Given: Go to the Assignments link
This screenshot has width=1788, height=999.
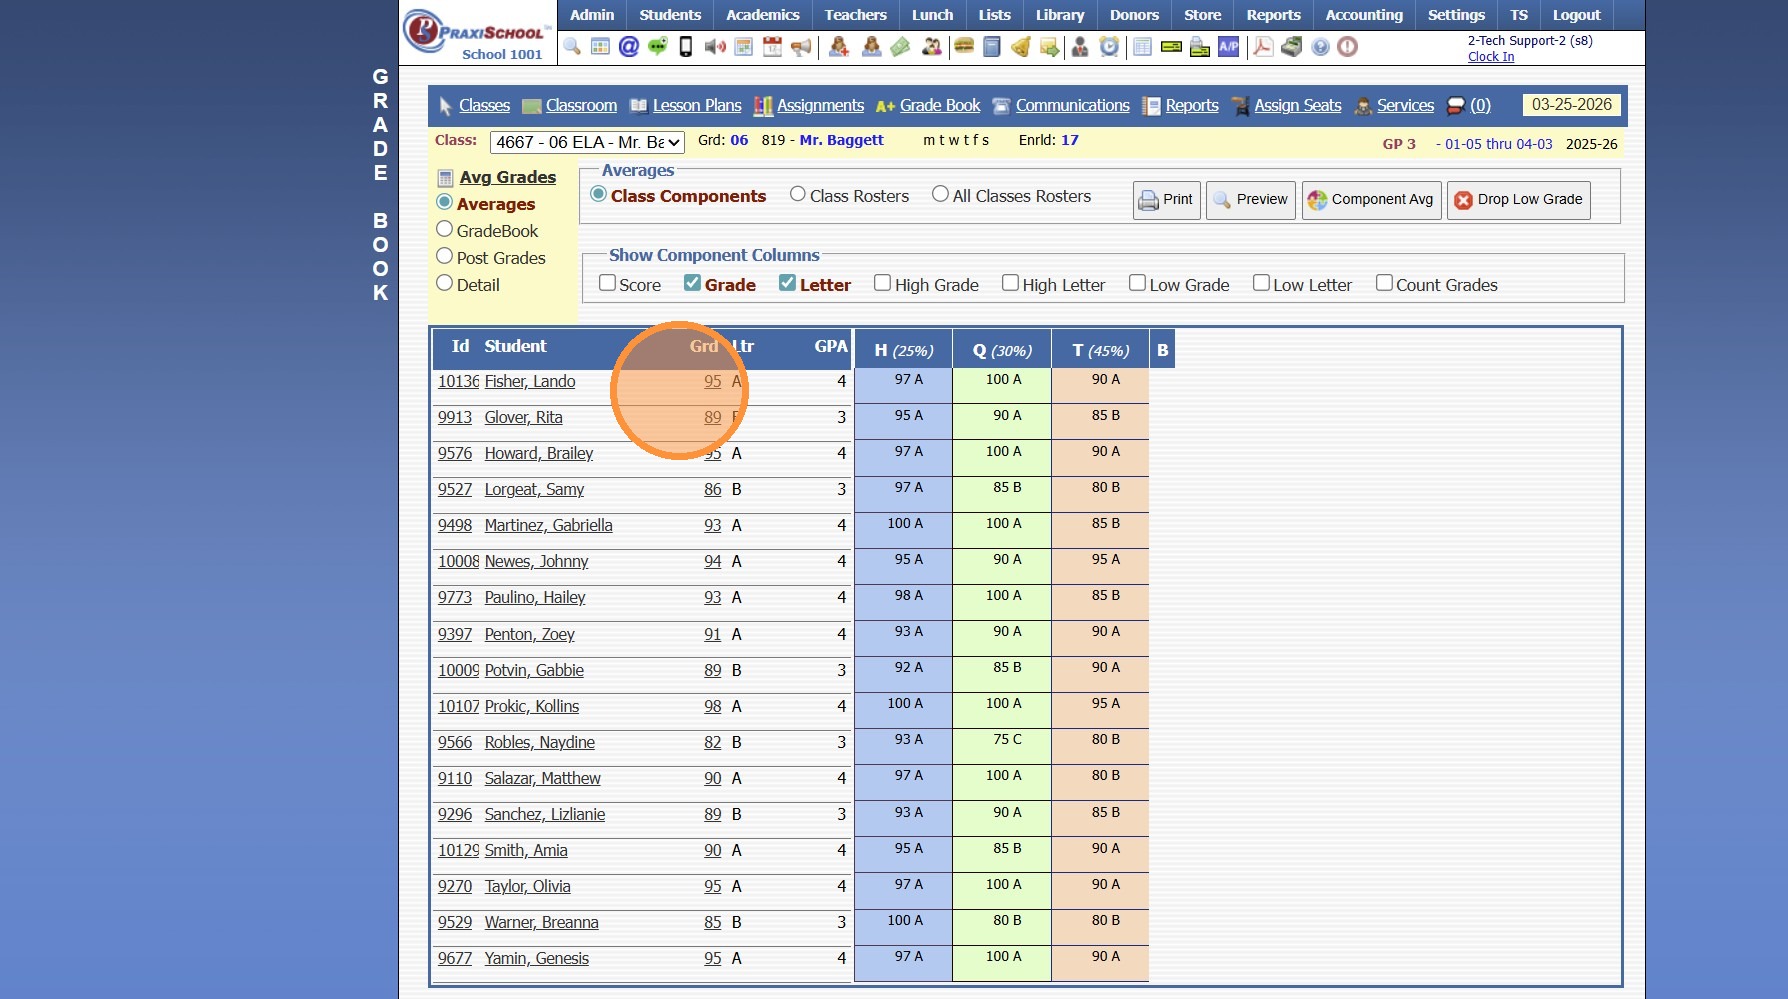Looking at the screenshot, I should pos(820,106).
